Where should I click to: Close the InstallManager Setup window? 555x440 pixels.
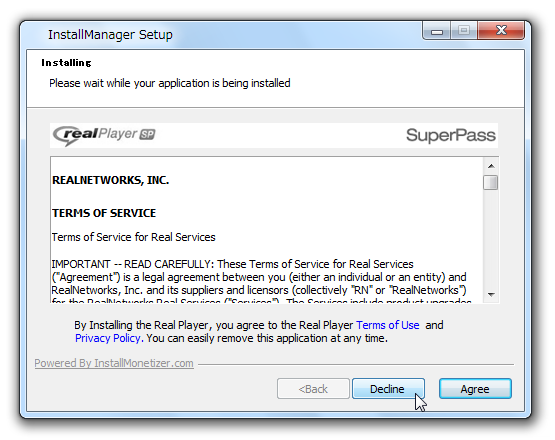click(501, 31)
